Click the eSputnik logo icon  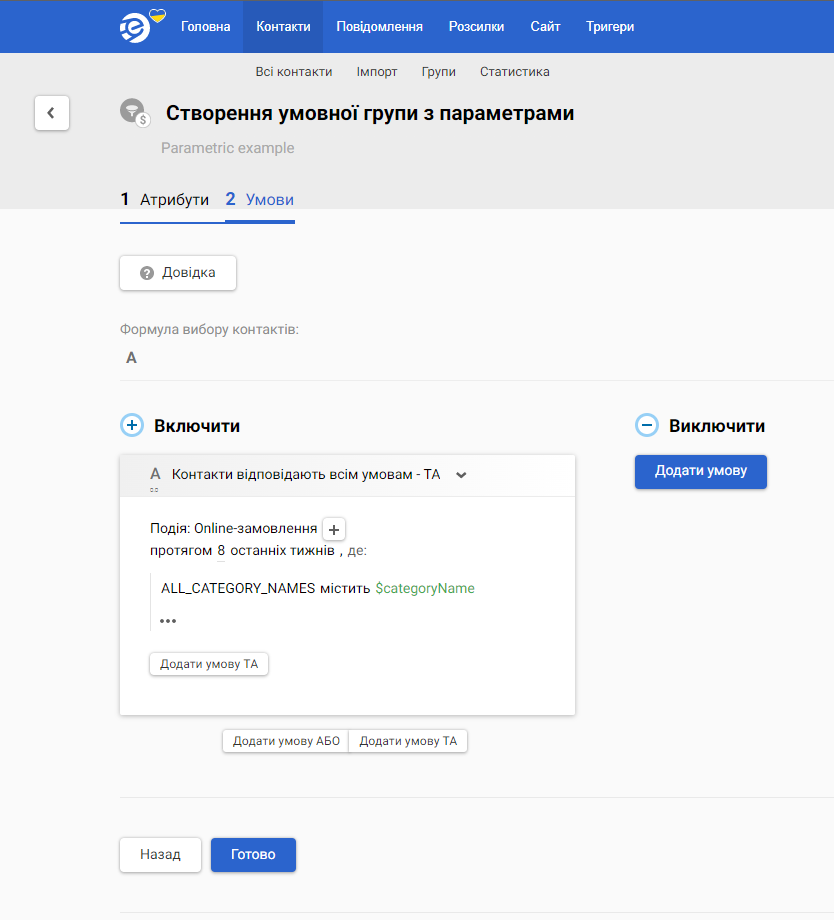pyautogui.click(x=136, y=28)
